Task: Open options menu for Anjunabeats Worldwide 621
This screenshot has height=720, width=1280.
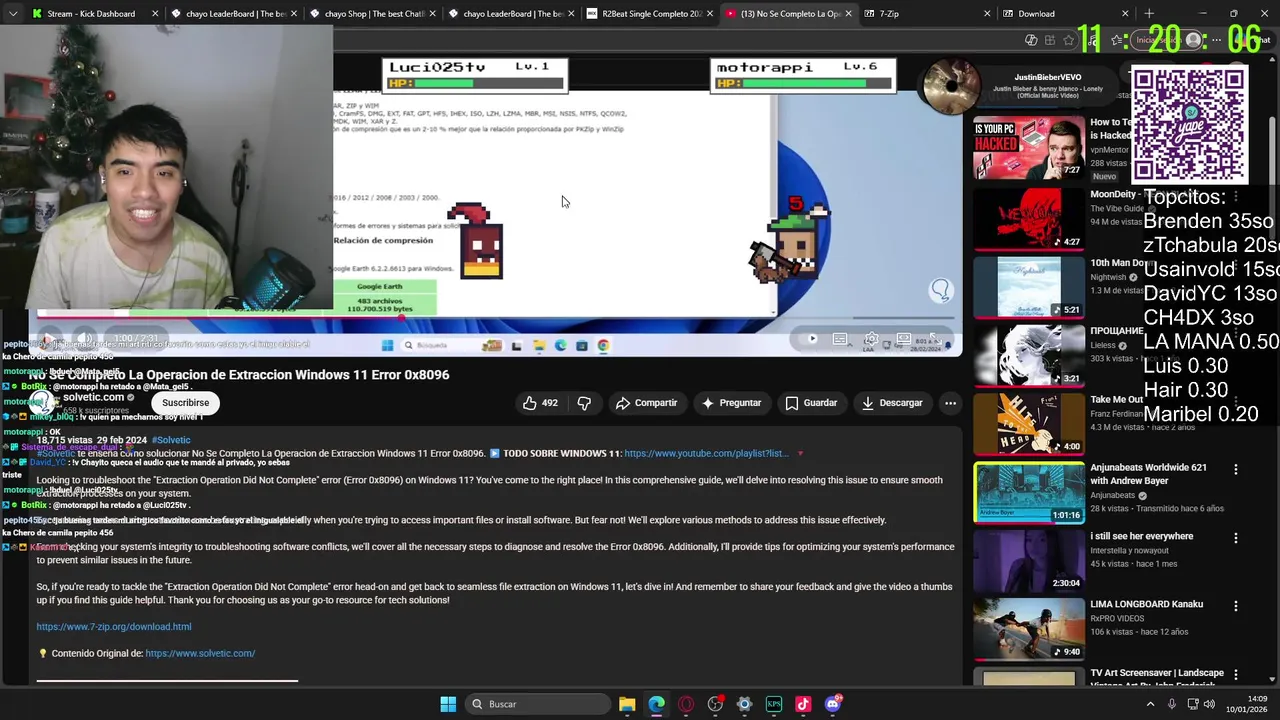Action: point(1236,469)
